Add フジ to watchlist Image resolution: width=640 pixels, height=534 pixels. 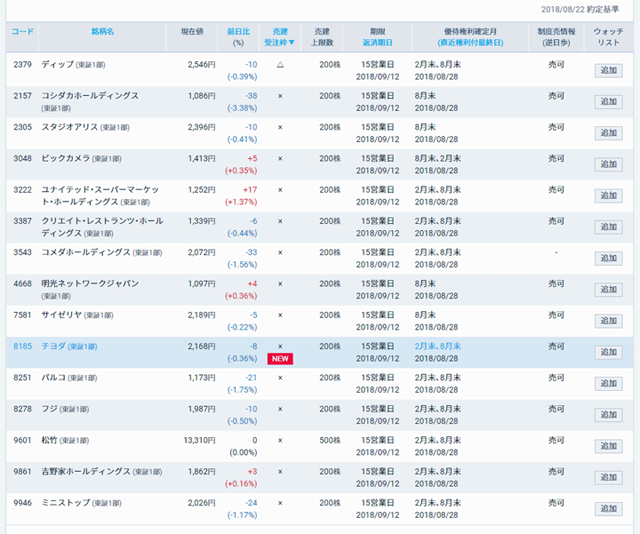[608, 415]
